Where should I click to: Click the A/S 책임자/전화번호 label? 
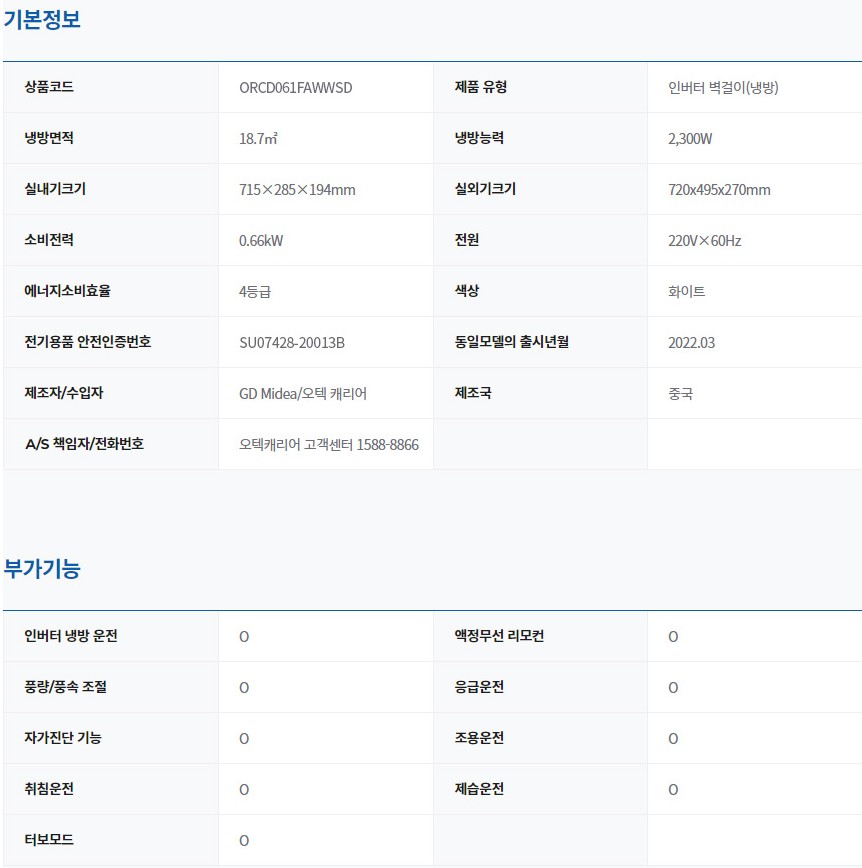pyautogui.click(x=84, y=443)
